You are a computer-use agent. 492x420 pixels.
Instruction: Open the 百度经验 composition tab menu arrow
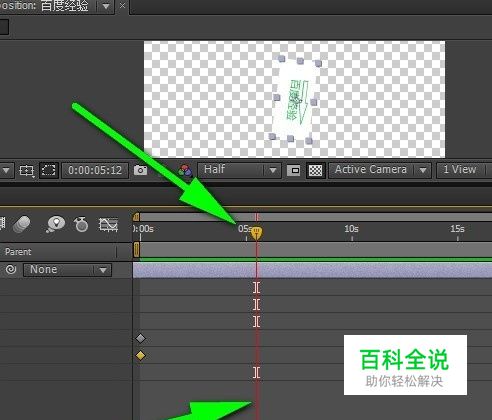tap(106, 6)
